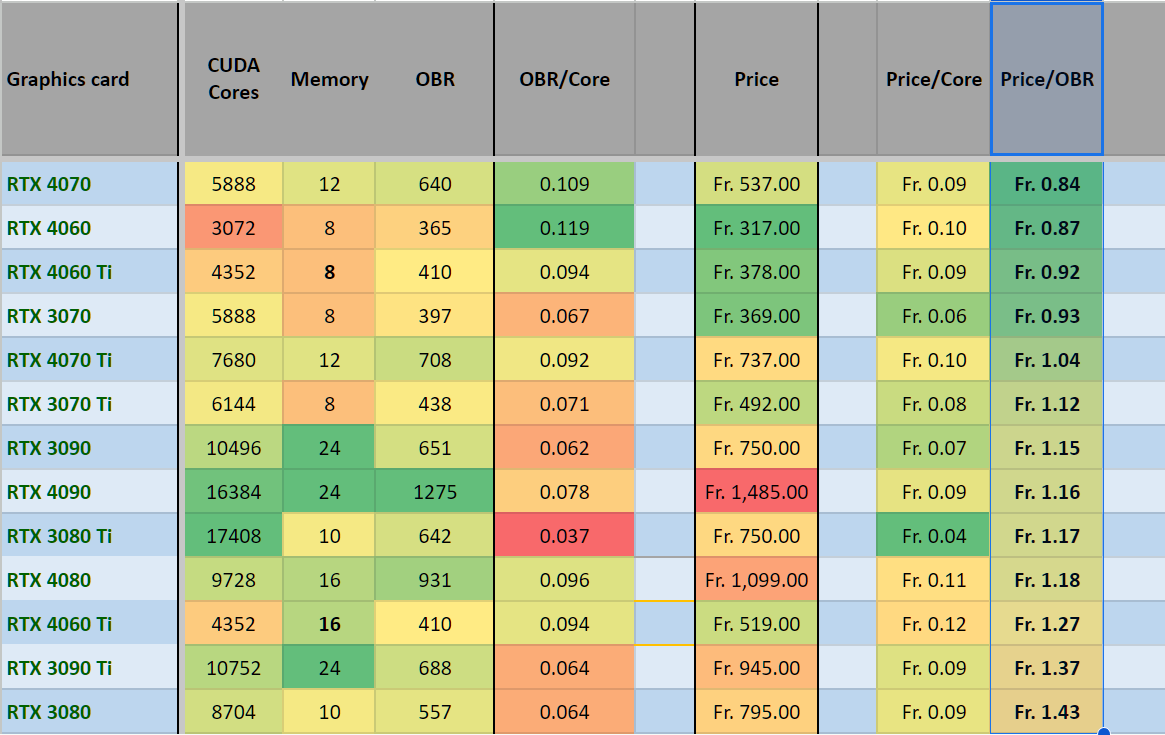Select the RTX 3080 name cell
1165x735 pixels.
pyautogui.click(x=89, y=712)
